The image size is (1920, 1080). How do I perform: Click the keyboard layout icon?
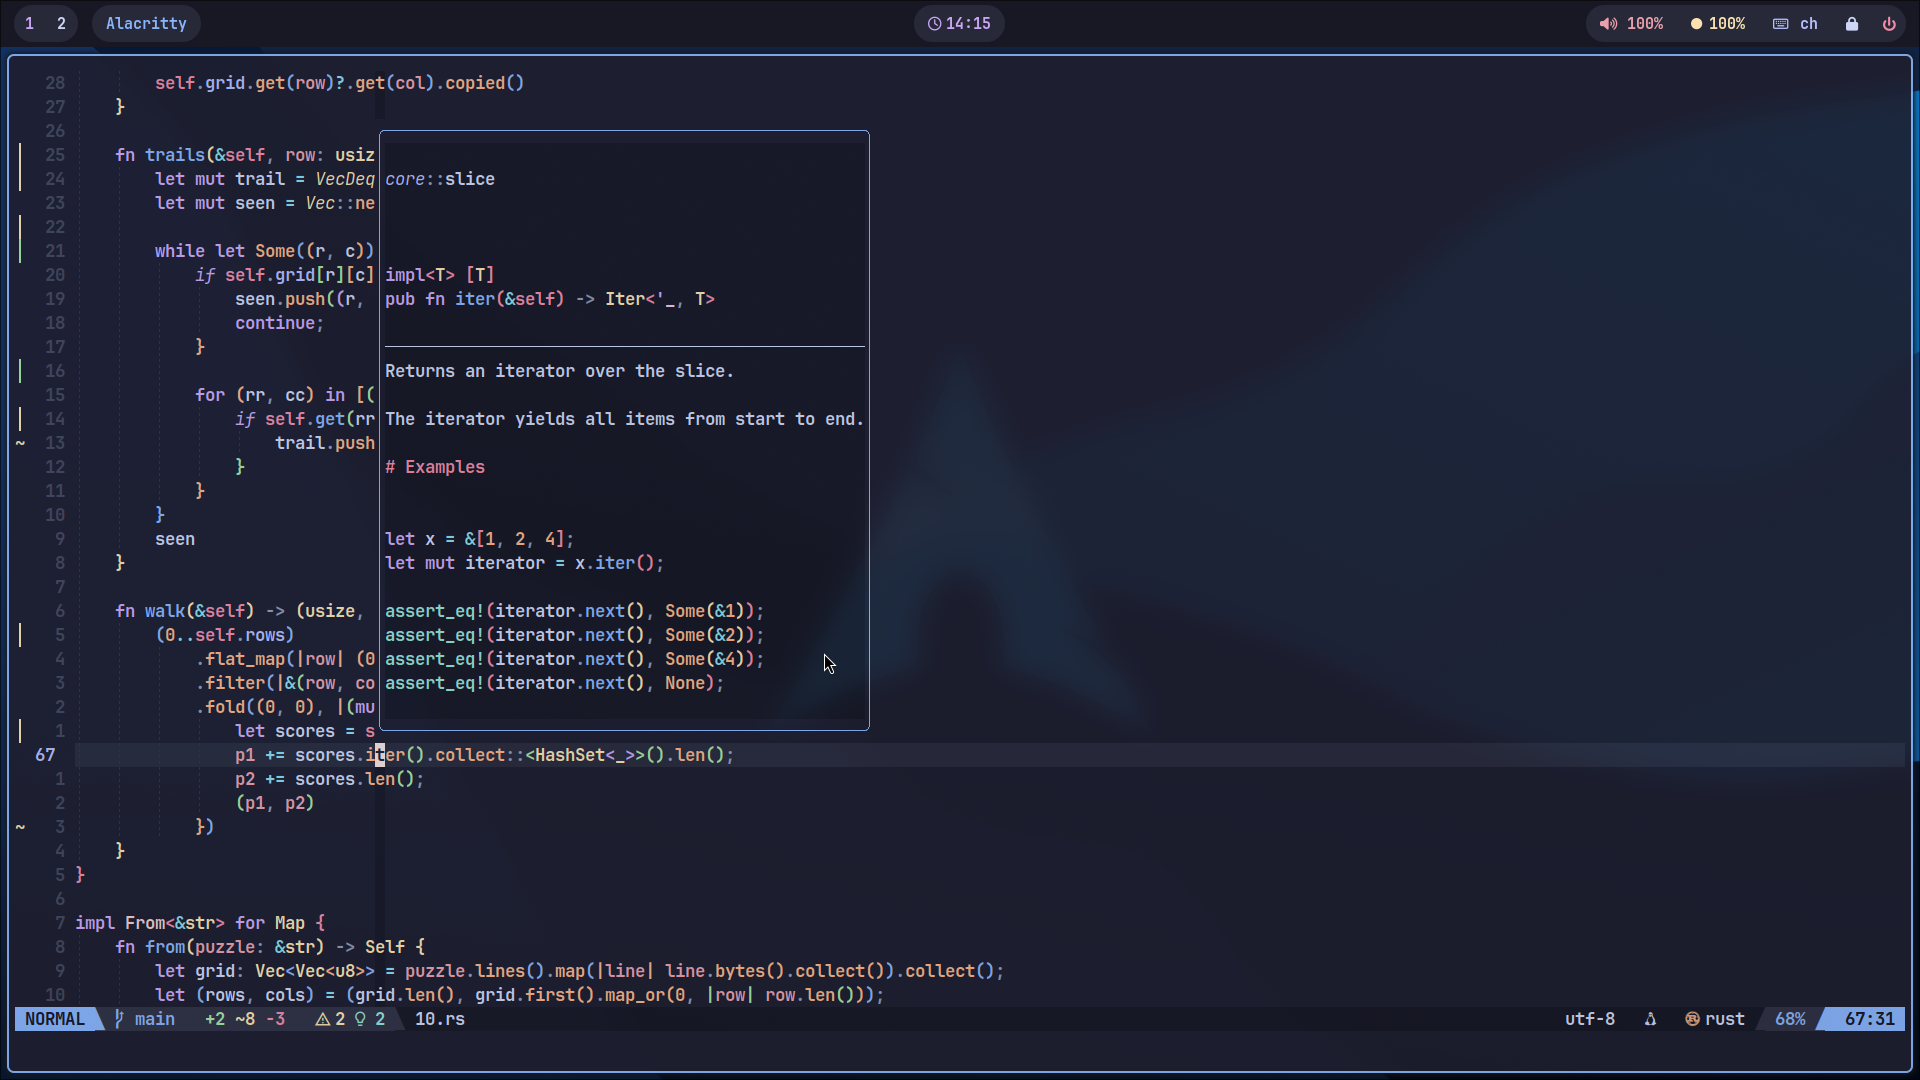1781,24
